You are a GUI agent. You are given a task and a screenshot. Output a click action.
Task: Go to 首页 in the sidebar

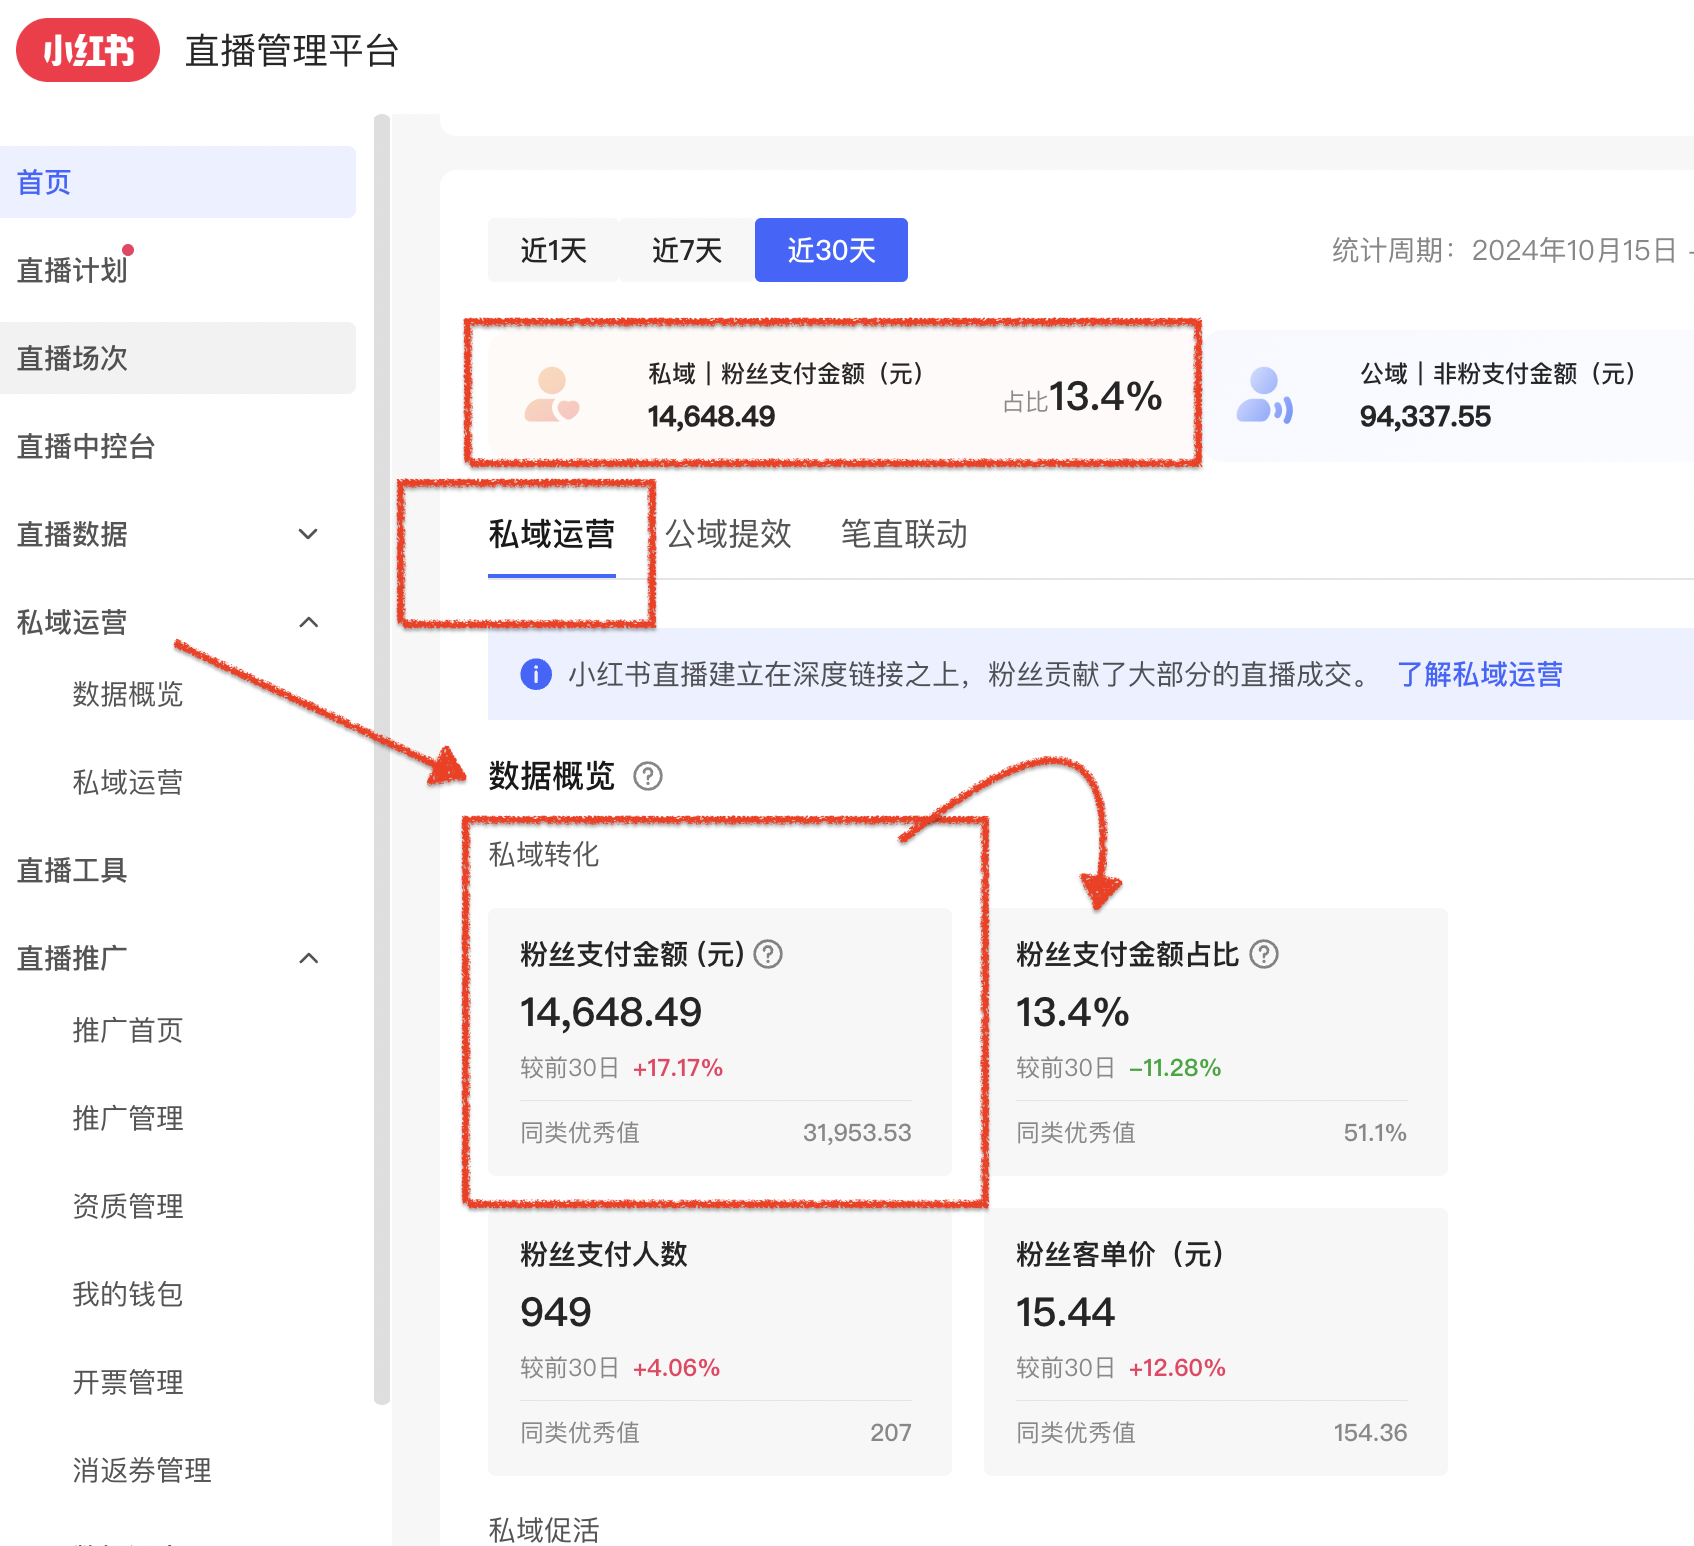coord(178,182)
